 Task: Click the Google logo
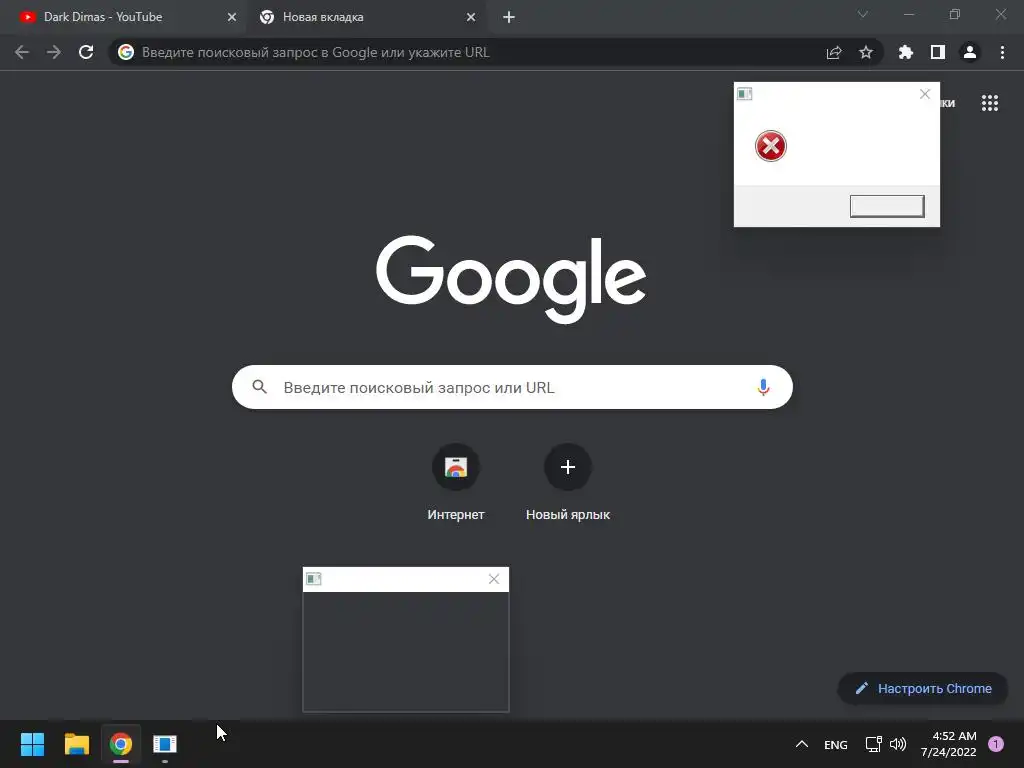(511, 280)
